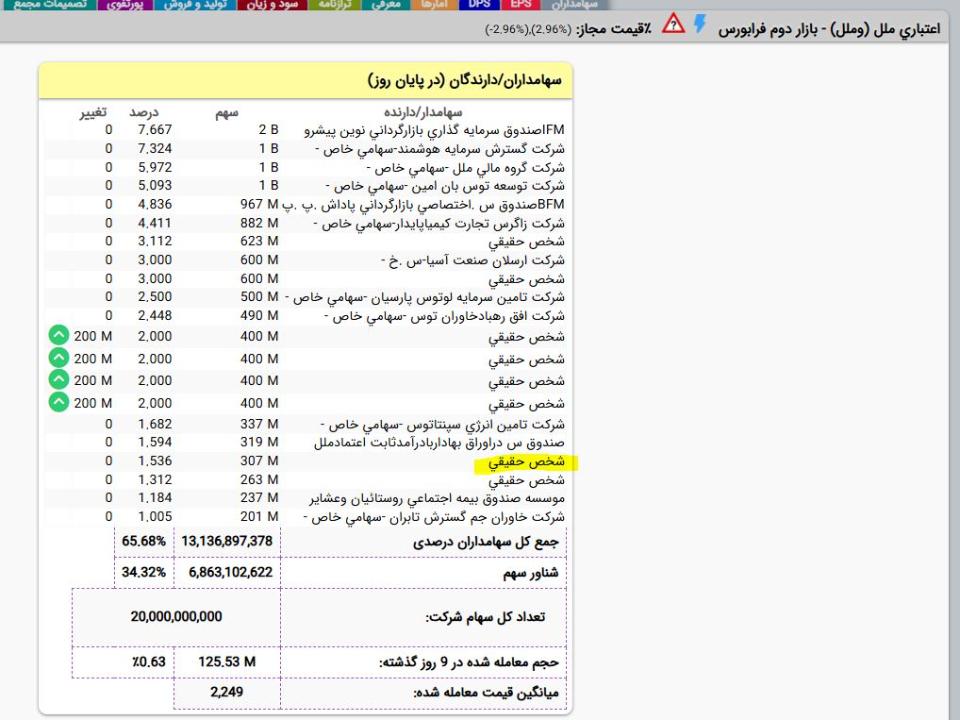Select the yellow highlighted شخص حقيقي row
Image resolution: width=960 pixels, height=720 pixels.
526,463
